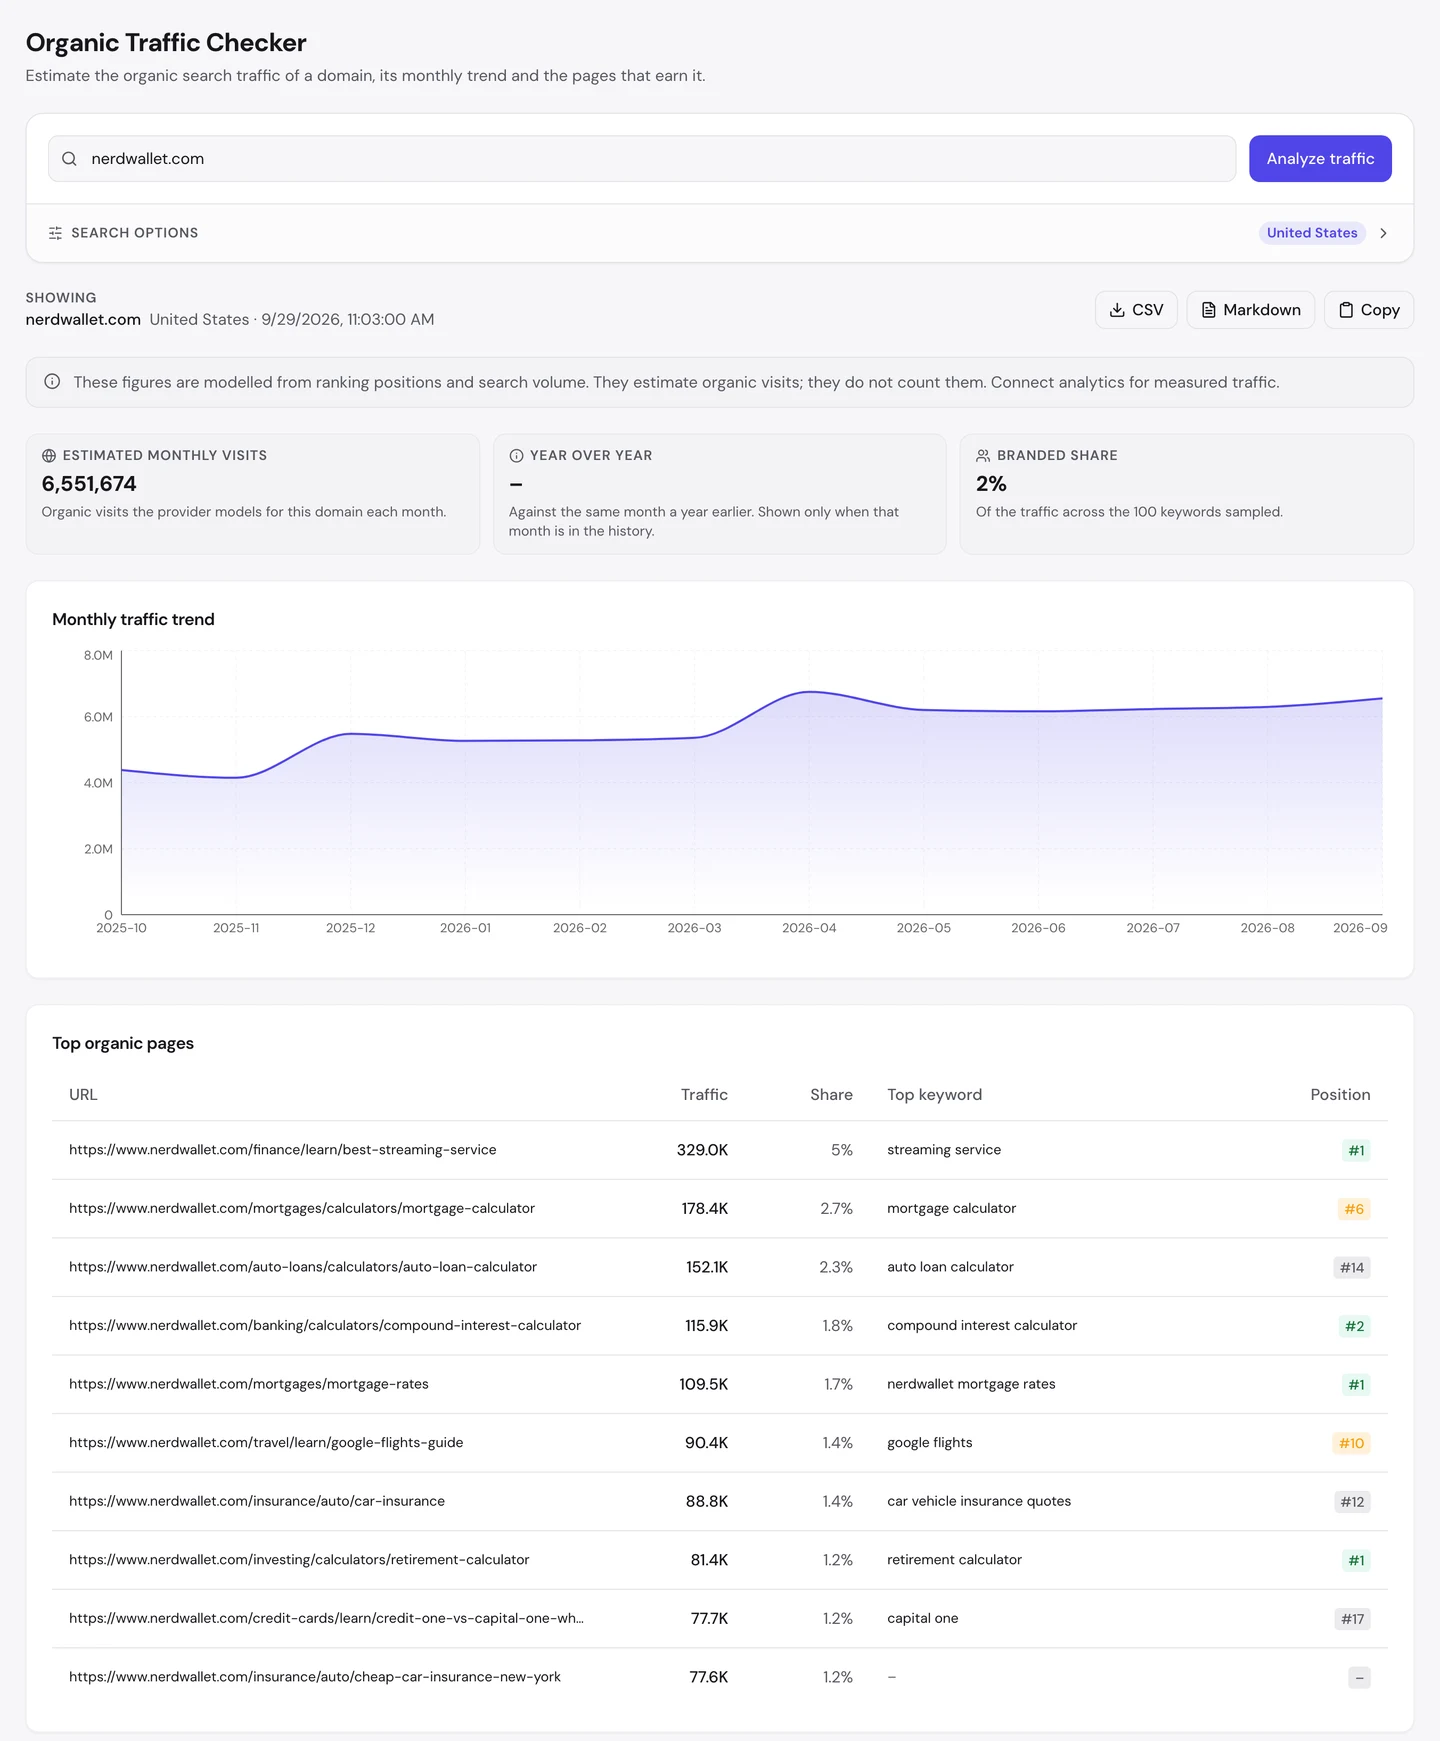
Task: Open the insurance/auto/car-insurance page URL
Action: coord(257,1501)
